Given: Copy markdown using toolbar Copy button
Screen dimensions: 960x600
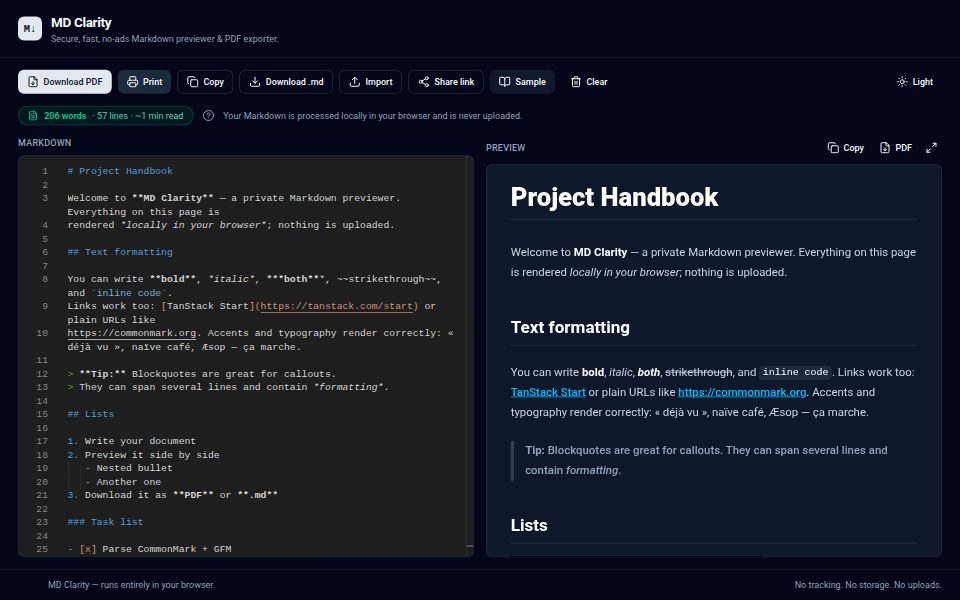Looking at the screenshot, I should coord(205,81).
